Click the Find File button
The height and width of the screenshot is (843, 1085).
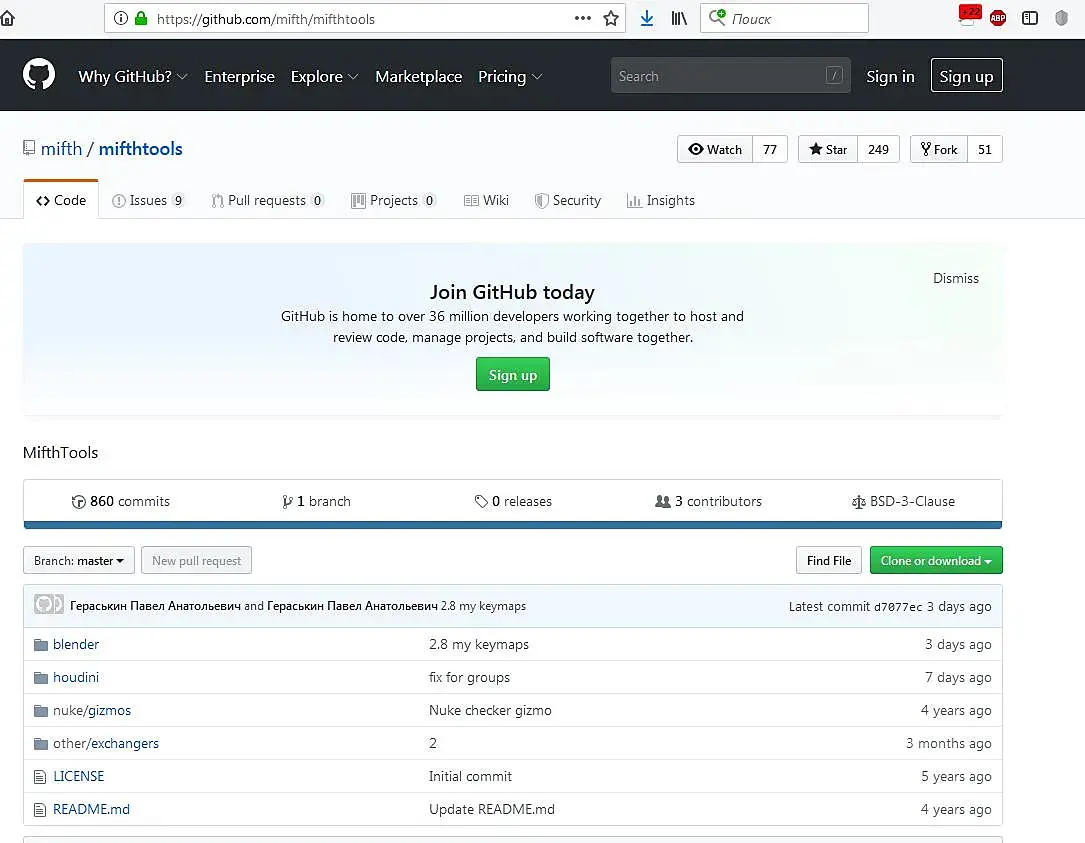[828, 561]
